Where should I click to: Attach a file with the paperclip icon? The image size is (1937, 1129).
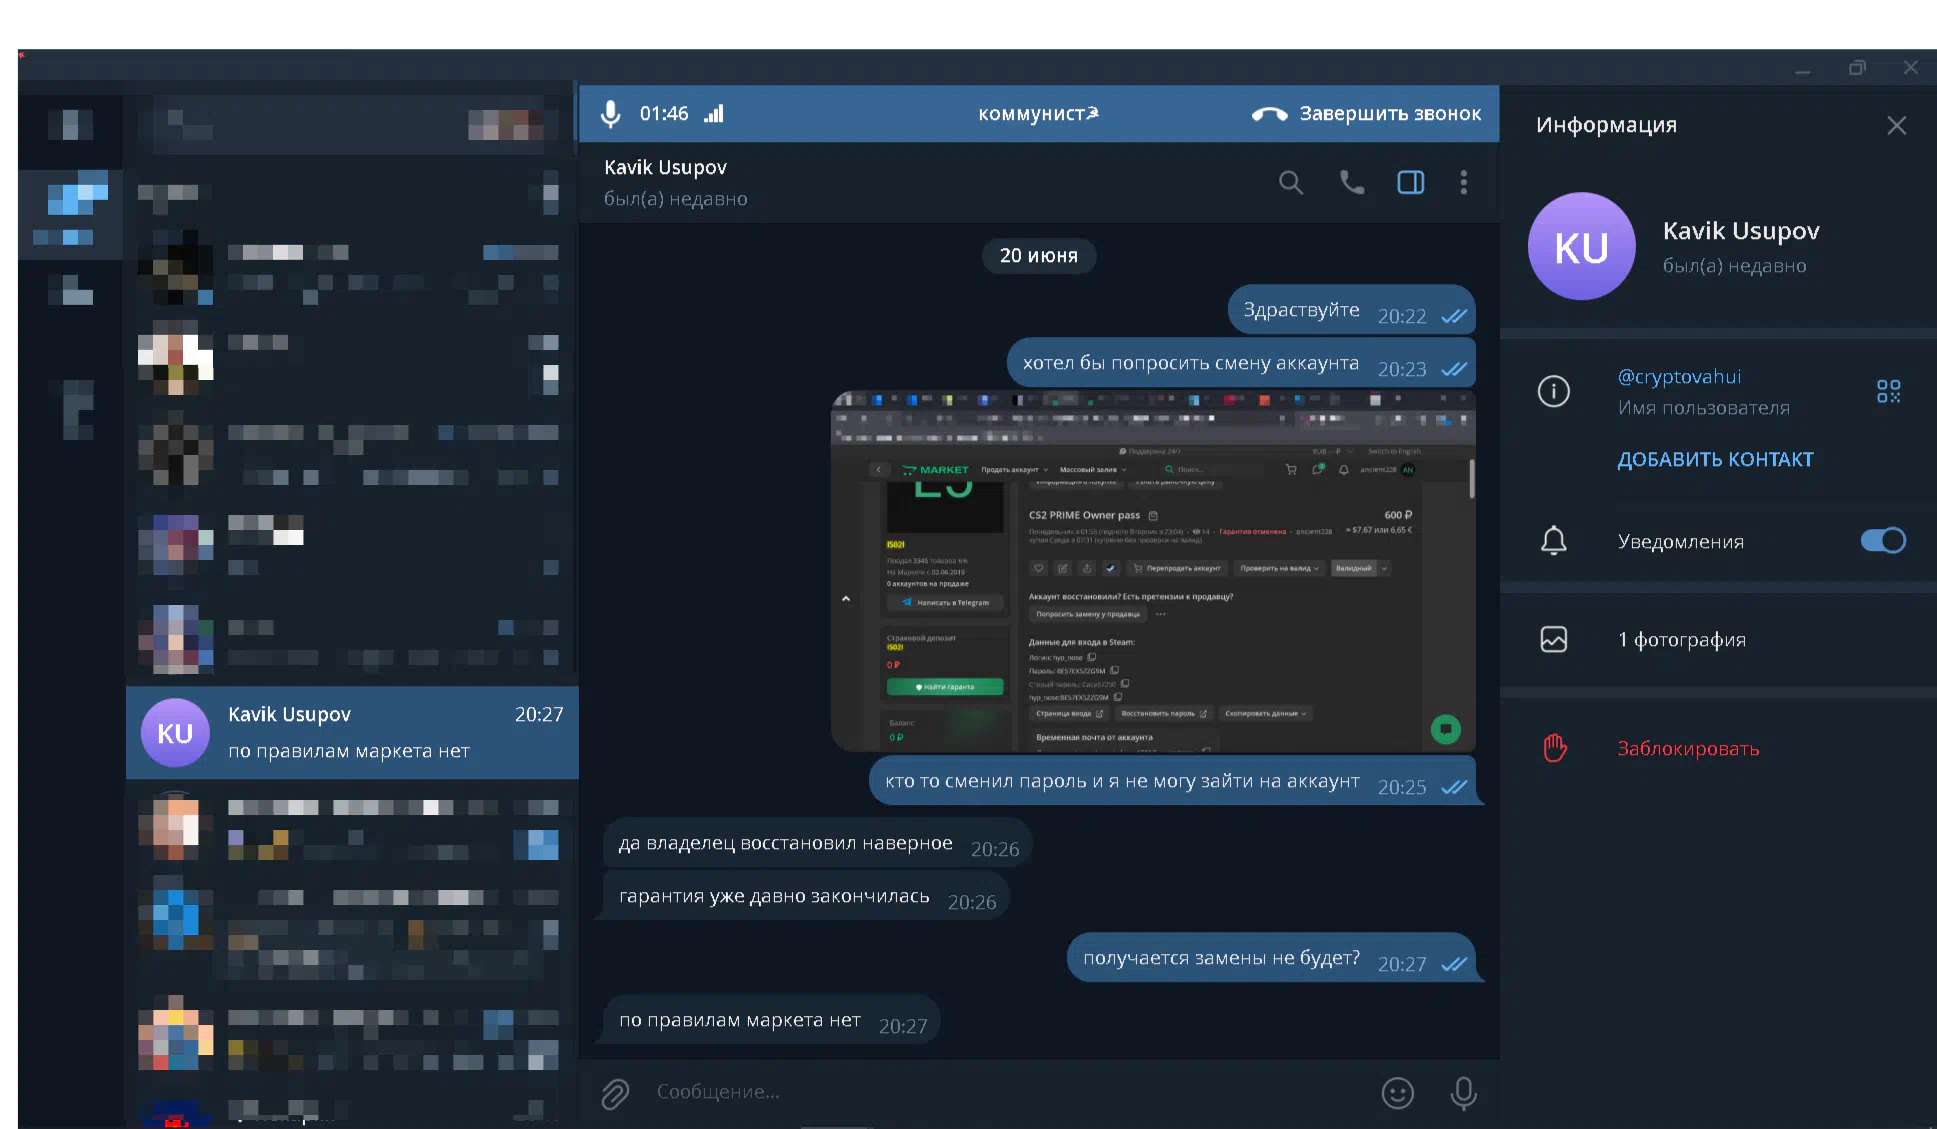coord(615,1094)
